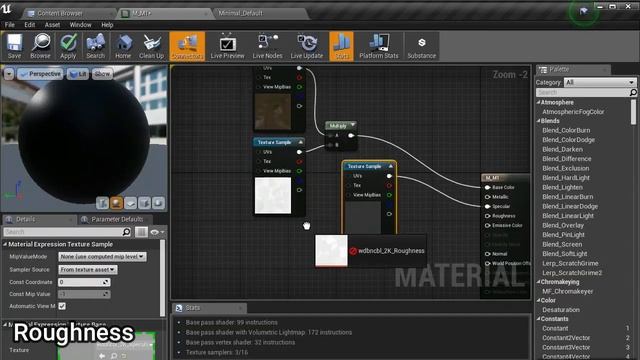Click the Details search magnifier icon
Image resolution: width=640 pixels, height=360 pixels.
tap(127, 232)
